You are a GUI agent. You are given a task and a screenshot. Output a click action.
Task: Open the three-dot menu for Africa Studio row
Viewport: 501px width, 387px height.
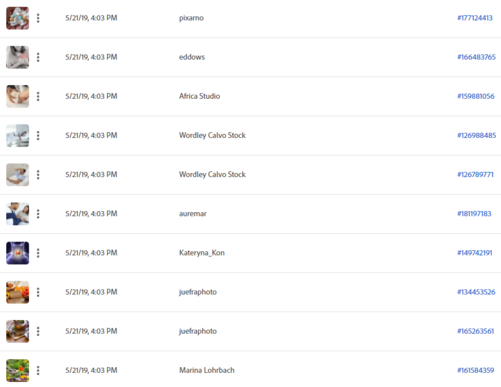(38, 96)
